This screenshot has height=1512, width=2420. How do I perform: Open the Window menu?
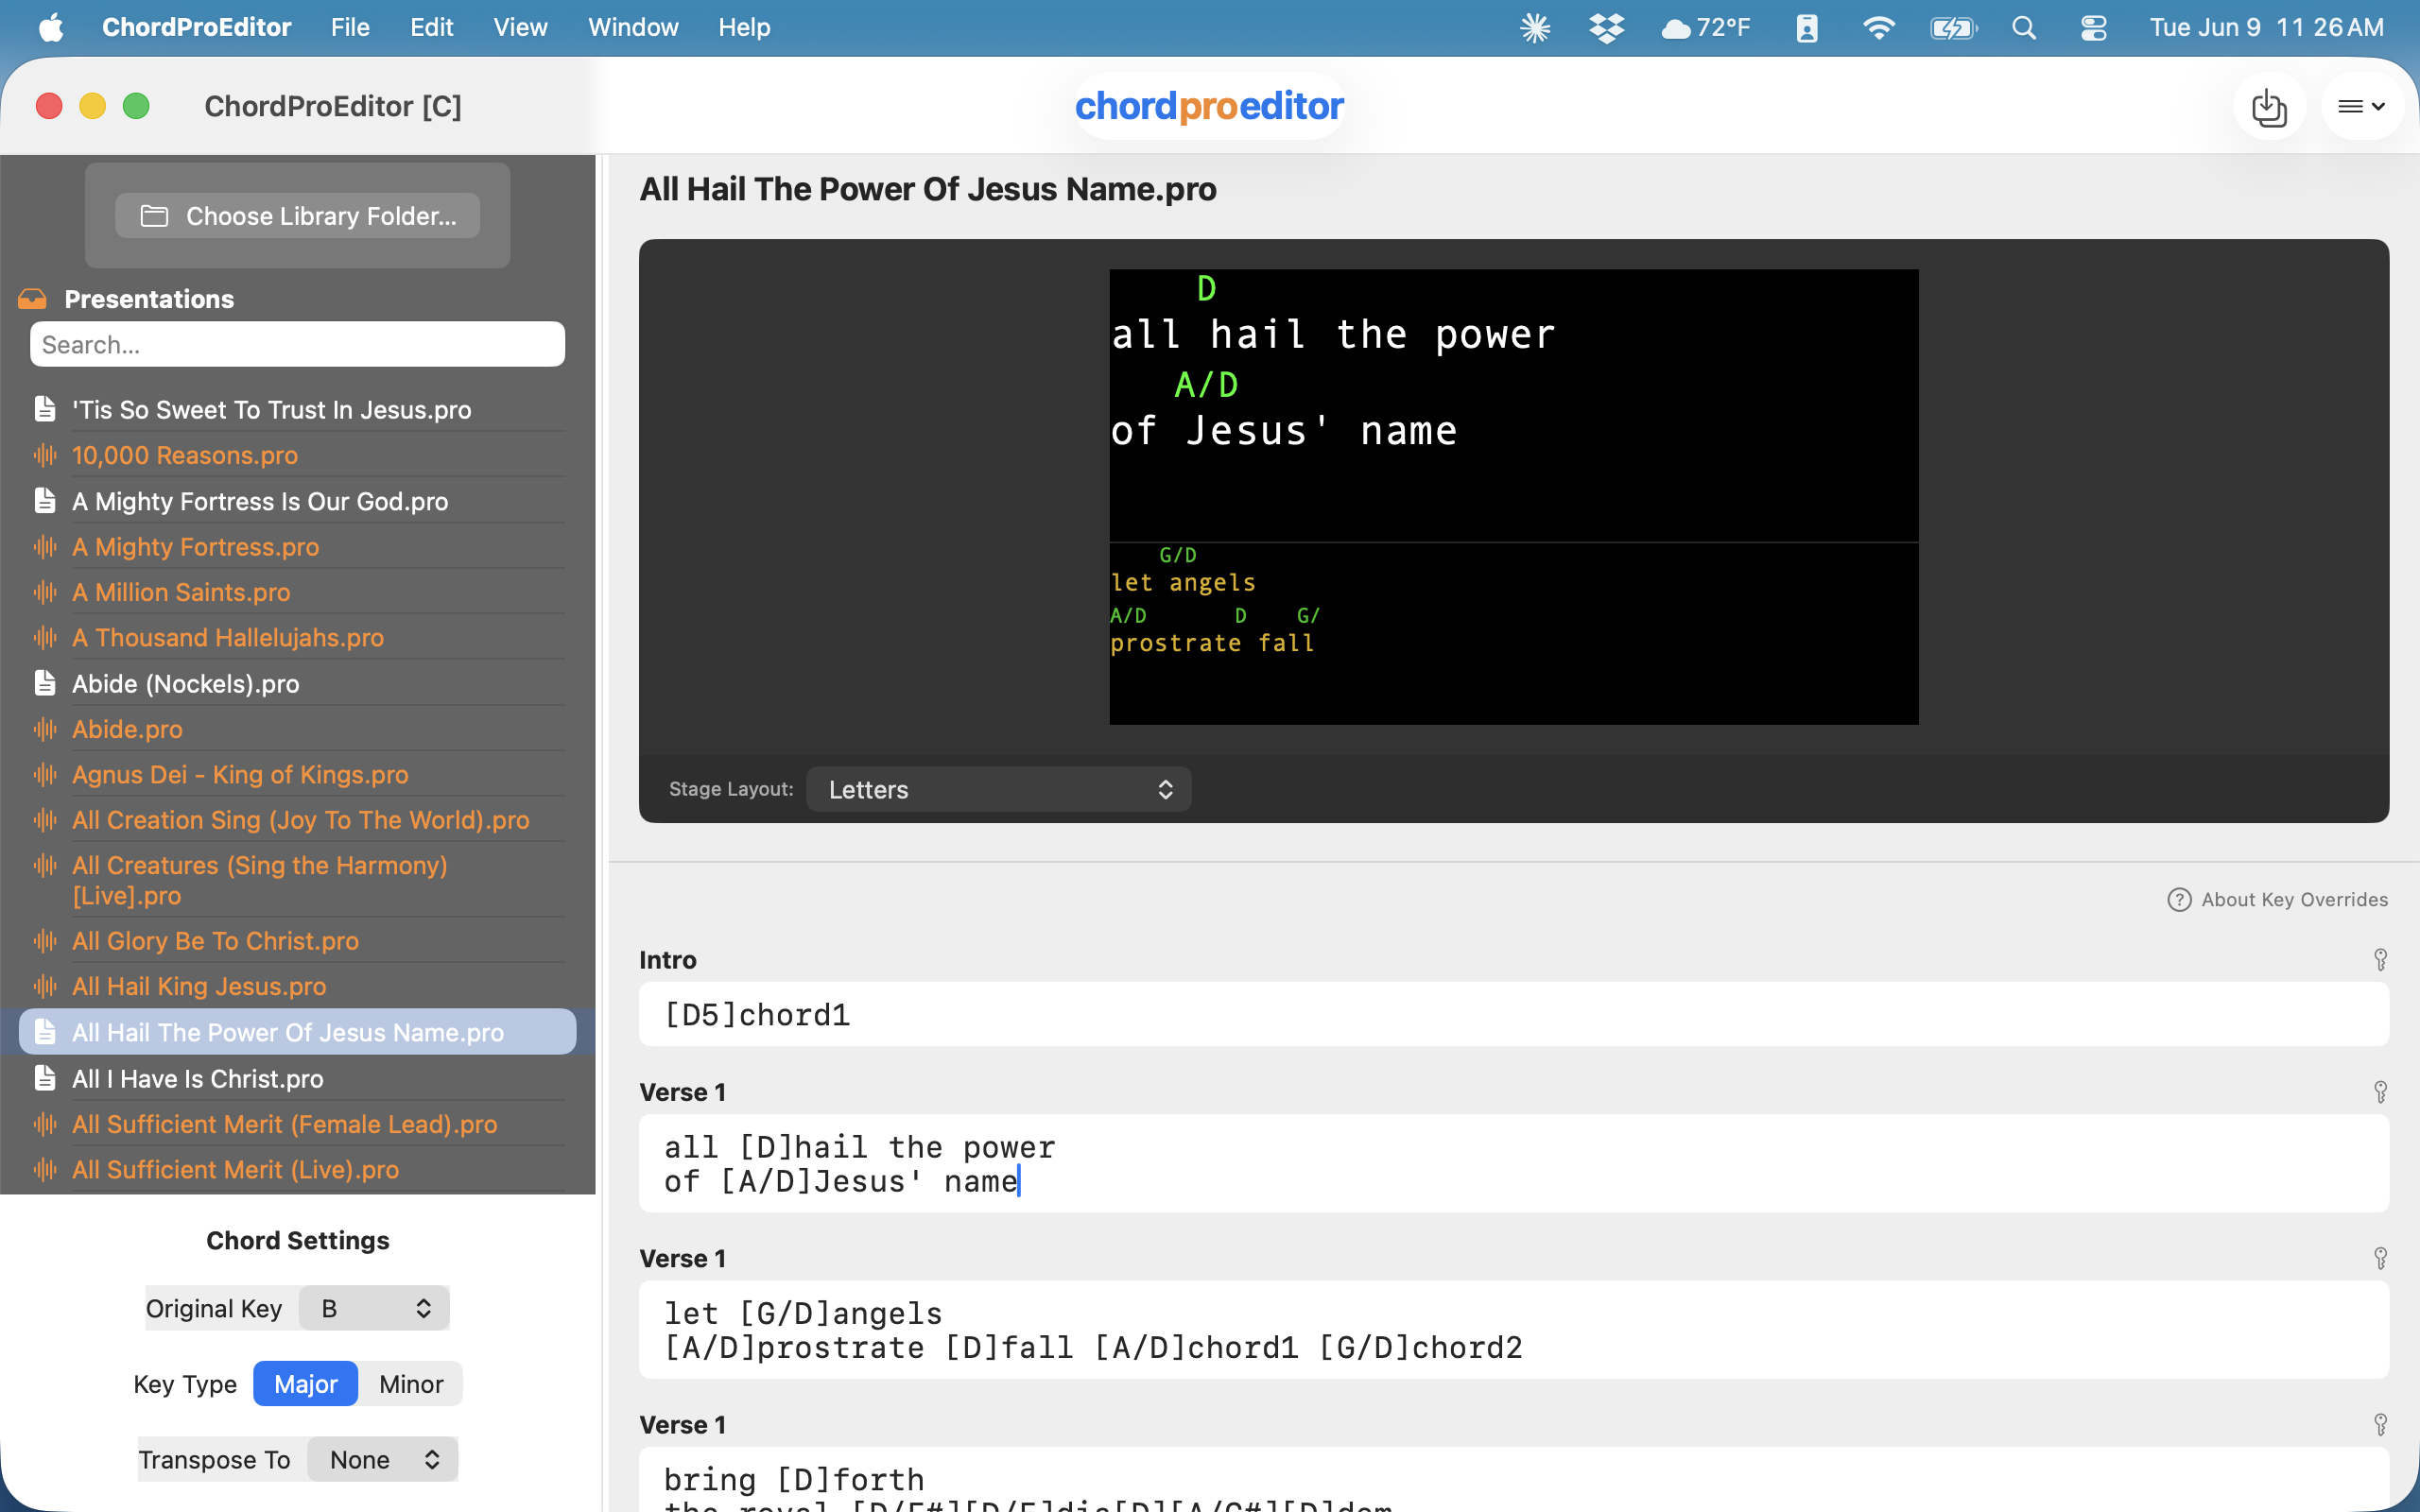pos(633,27)
